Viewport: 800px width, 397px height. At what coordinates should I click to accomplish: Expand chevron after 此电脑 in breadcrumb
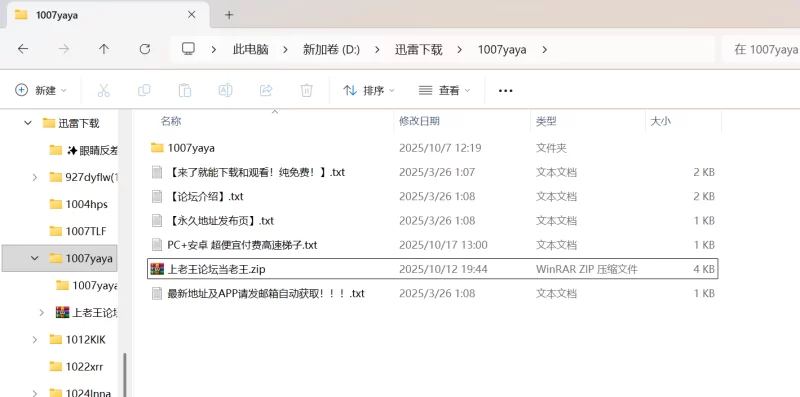(285, 49)
